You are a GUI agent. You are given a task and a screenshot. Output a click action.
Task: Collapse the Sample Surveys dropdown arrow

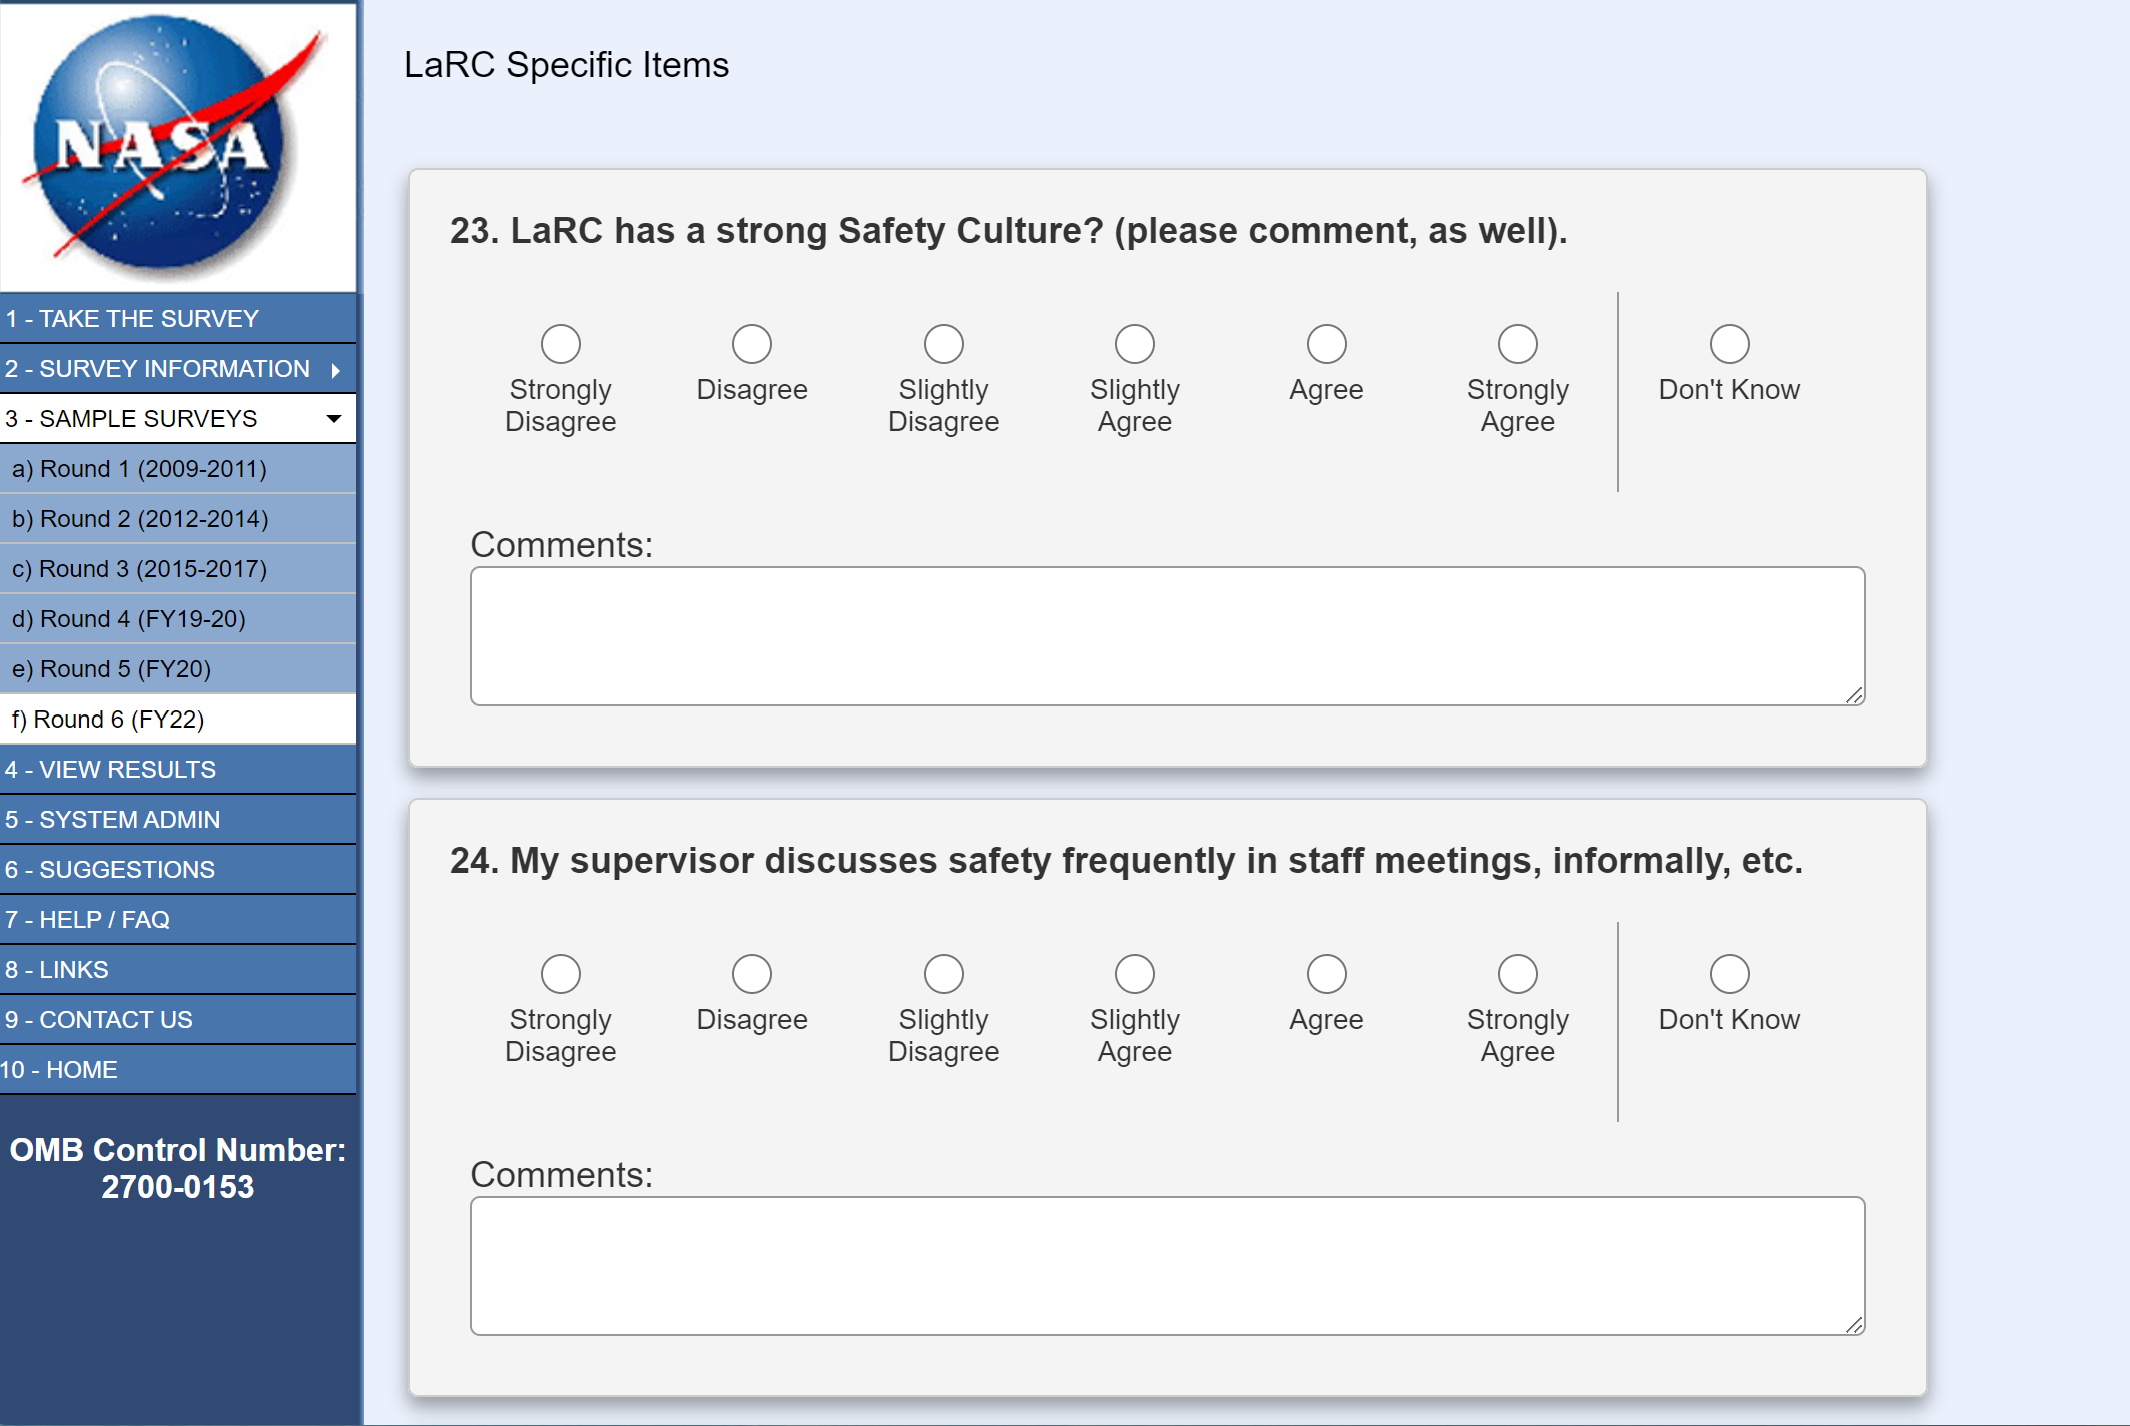pyautogui.click(x=334, y=419)
